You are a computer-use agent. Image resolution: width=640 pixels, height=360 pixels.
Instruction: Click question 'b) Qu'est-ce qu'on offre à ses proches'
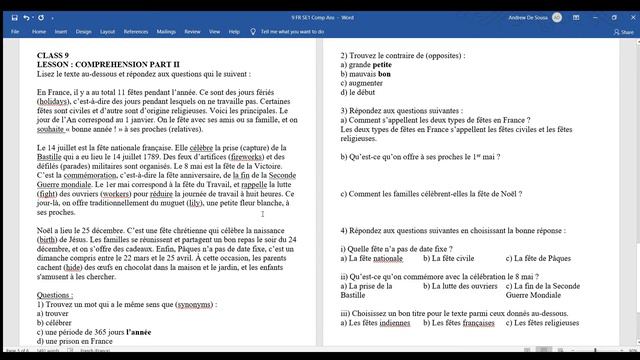point(420,157)
